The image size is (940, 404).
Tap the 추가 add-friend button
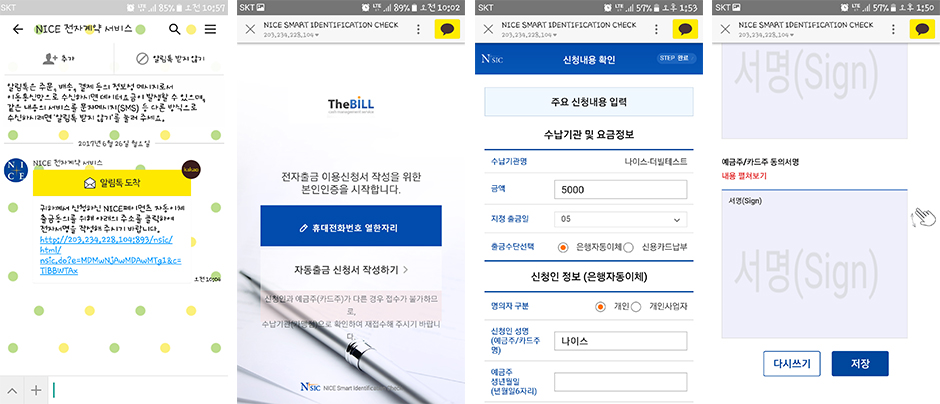[x=58, y=59]
